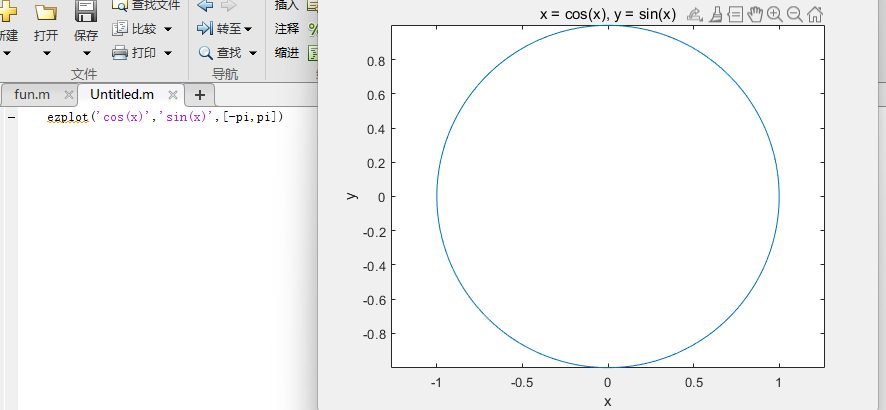The height and width of the screenshot is (410, 886).
Task: Click the green indent icon beside 缩进
Action: tap(313, 53)
